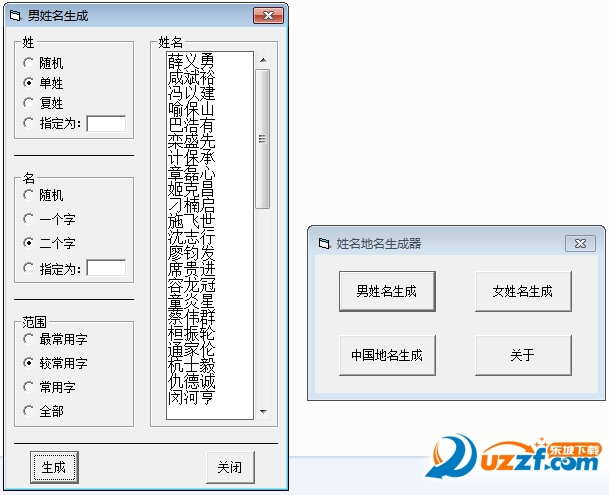The image size is (609, 495).
Task: Select the name 冯以建 in the list
Action: 191,93
